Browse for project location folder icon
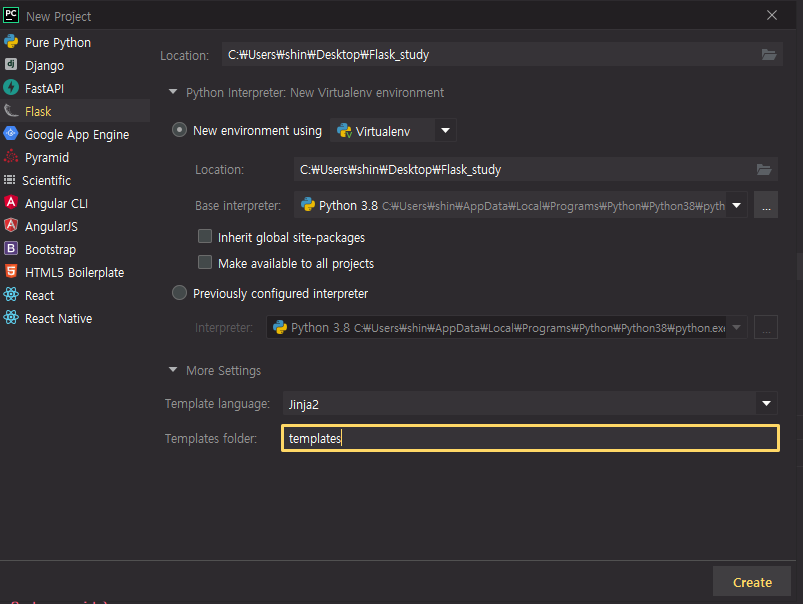This screenshot has height=604, width=803. pyautogui.click(x=769, y=54)
